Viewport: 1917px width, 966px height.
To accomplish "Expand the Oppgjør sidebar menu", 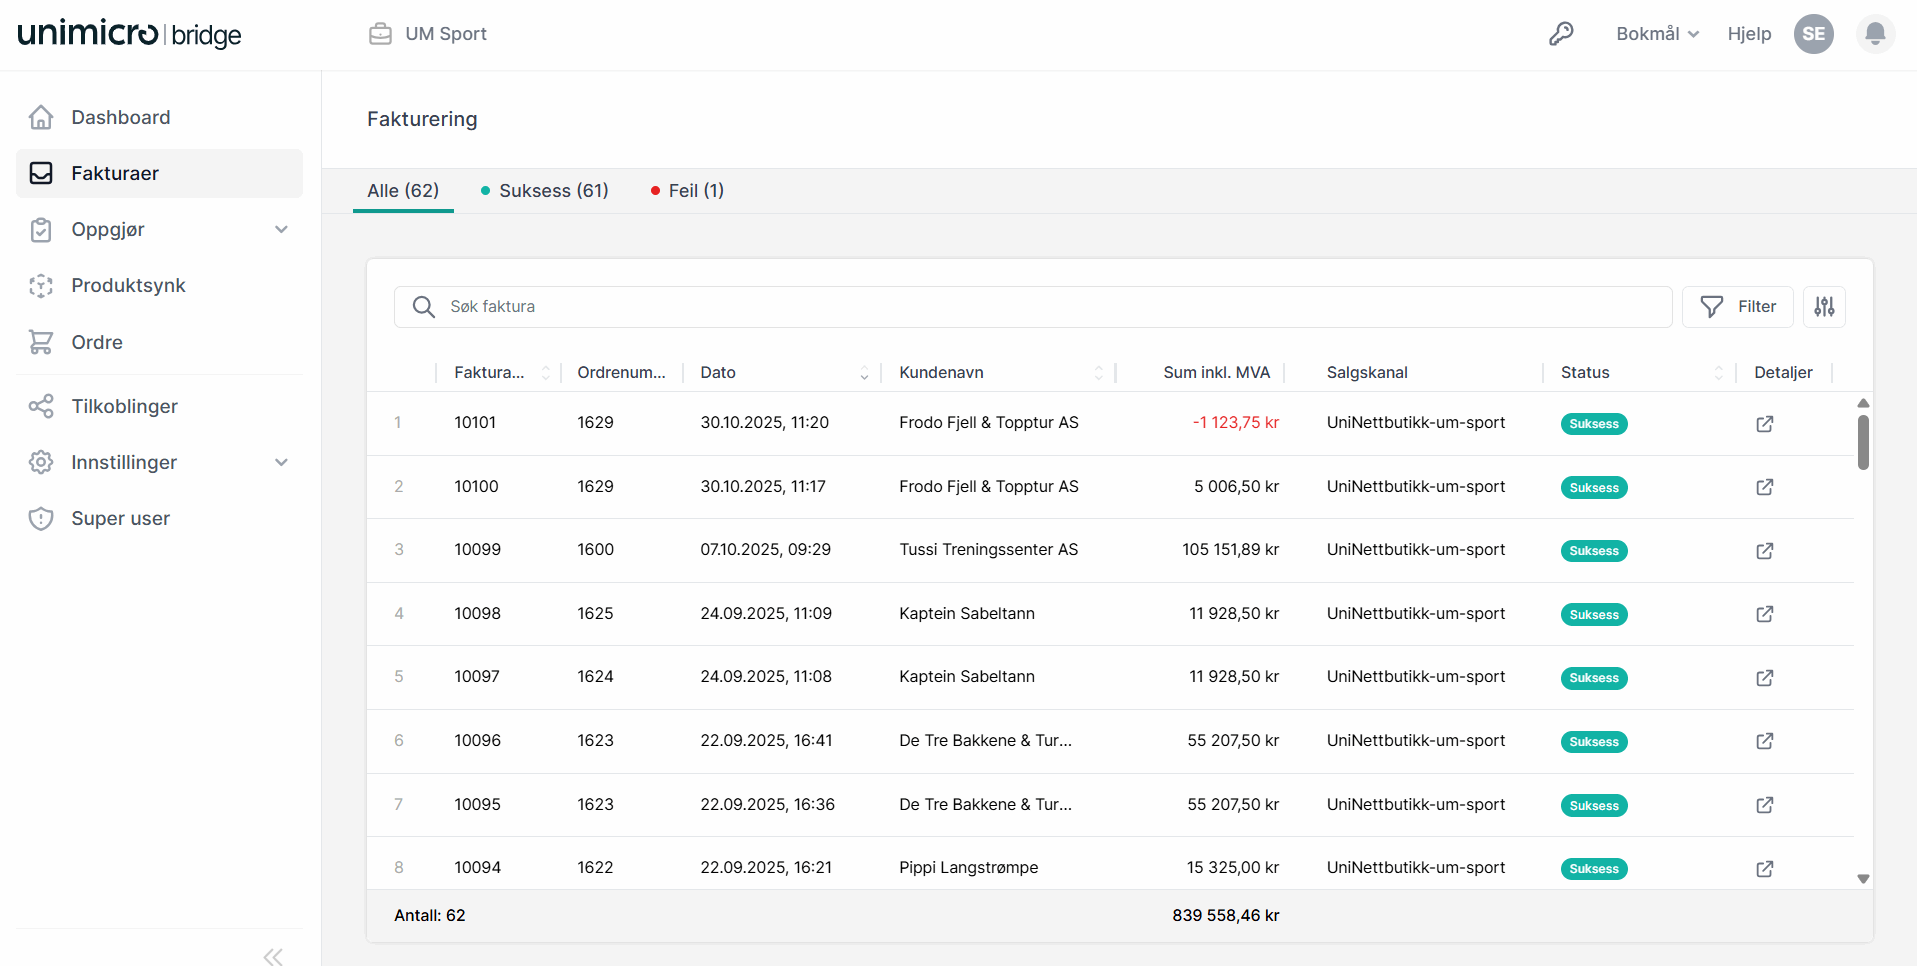I will pyautogui.click(x=281, y=230).
